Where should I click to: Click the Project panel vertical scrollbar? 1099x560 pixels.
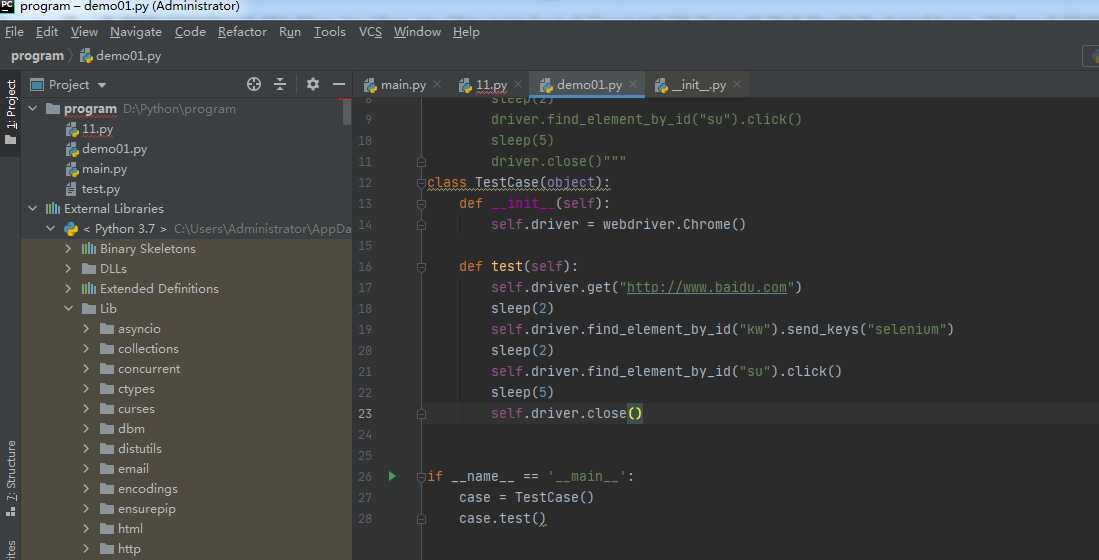[347, 111]
